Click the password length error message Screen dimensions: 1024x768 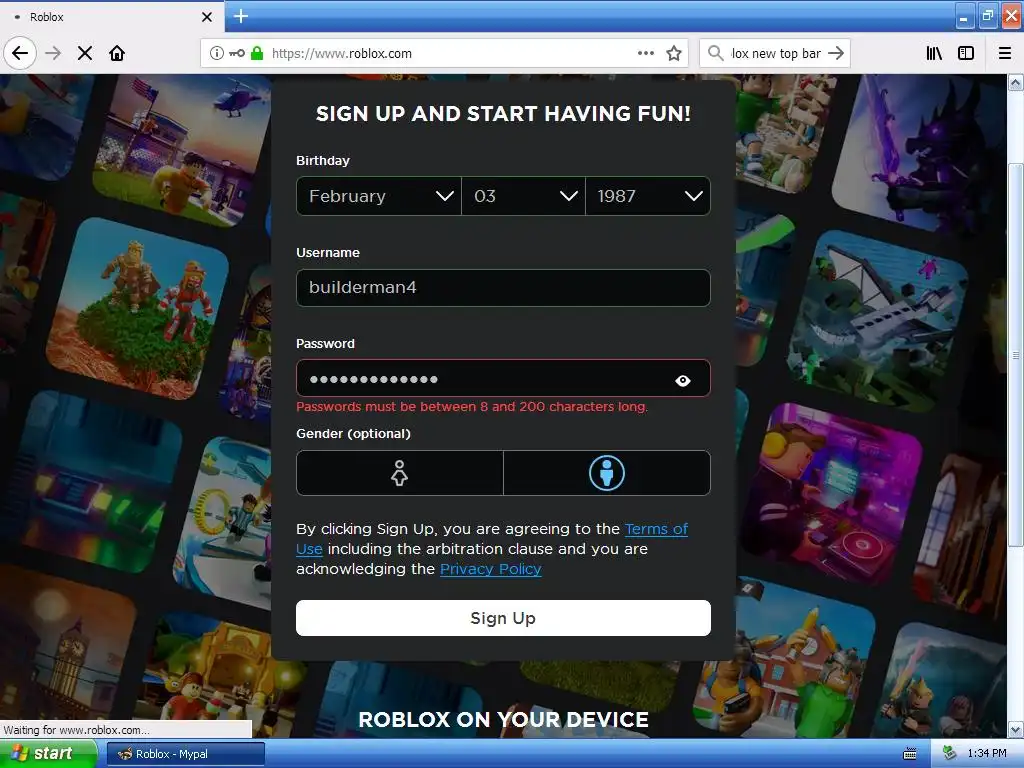coord(472,407)
